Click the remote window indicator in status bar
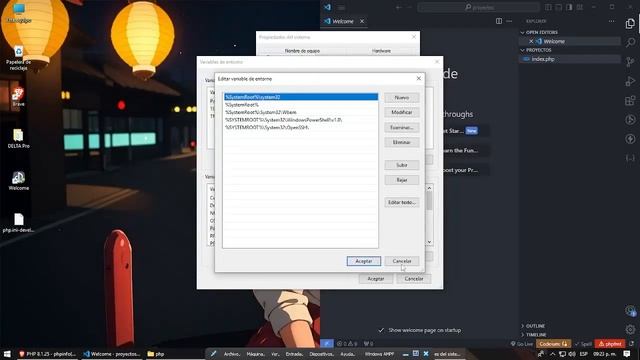 click(x=327, y=344)
